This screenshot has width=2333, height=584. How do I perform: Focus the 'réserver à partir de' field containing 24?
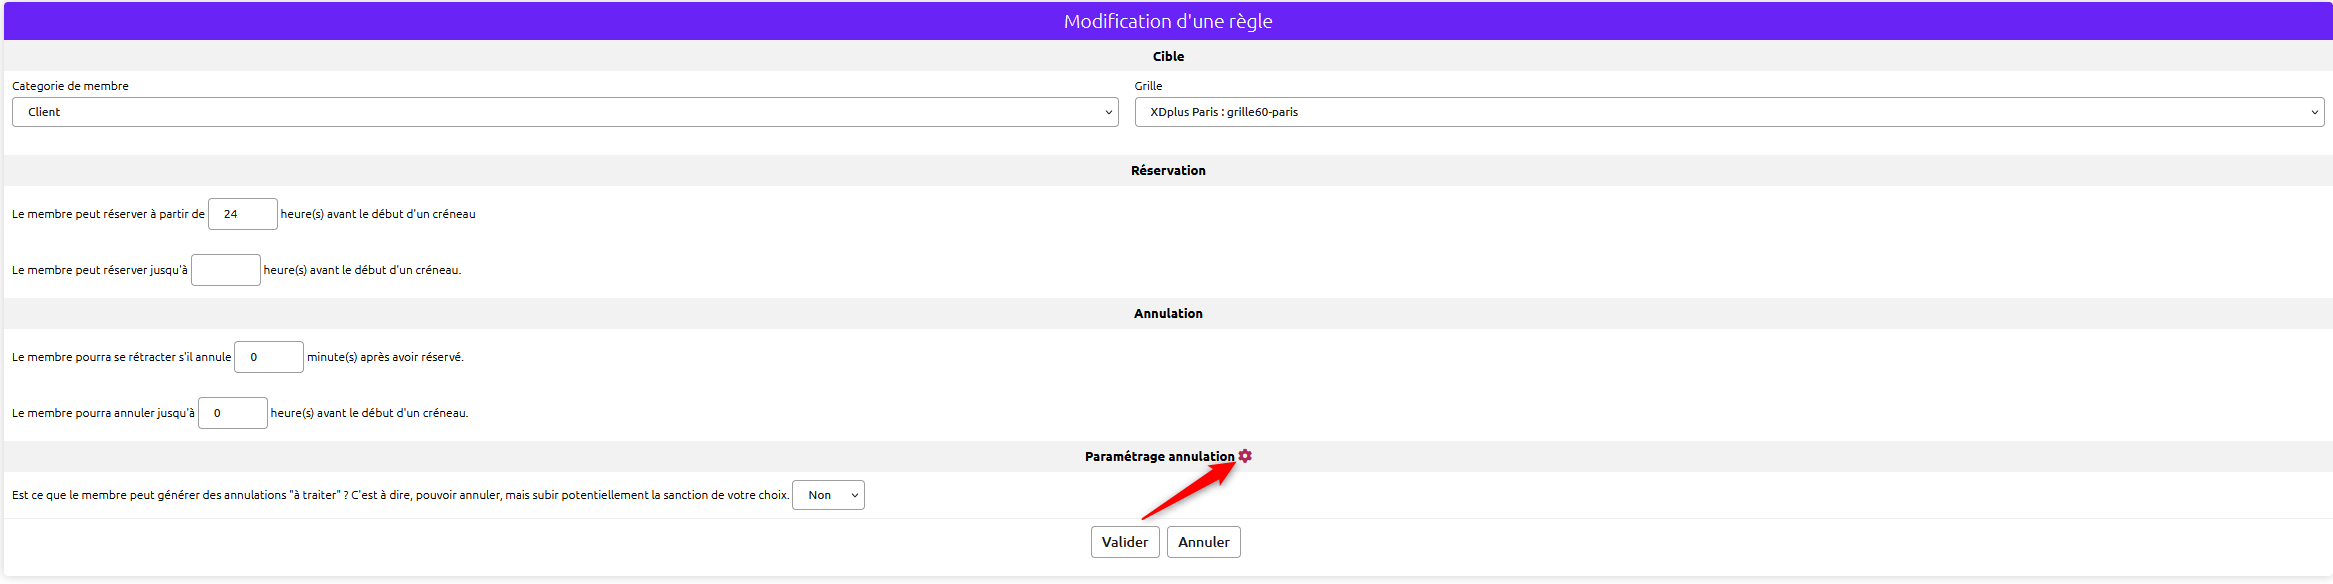coord(242,214)
